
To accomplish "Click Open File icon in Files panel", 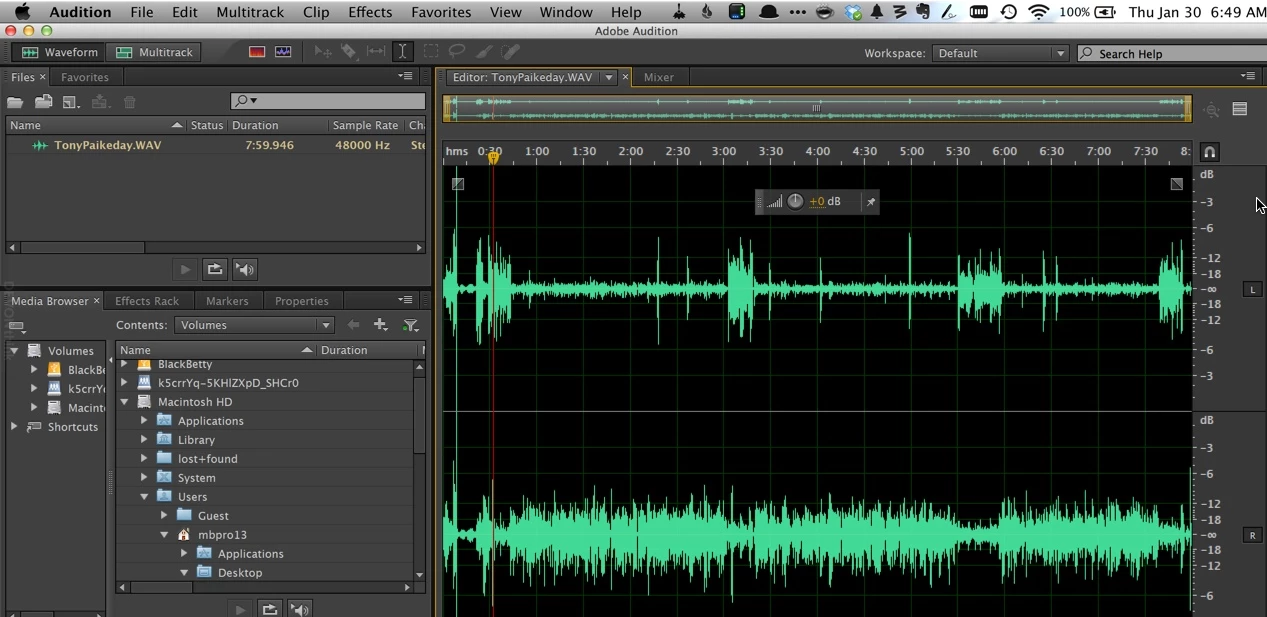I will pyautogui.click(x=15, y=102).
